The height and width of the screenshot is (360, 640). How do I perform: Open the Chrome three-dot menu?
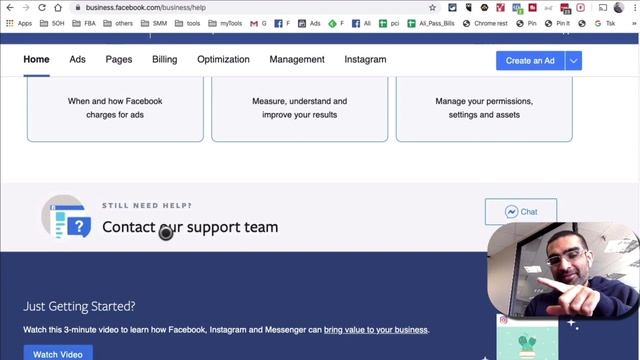(x=635, y=7)
